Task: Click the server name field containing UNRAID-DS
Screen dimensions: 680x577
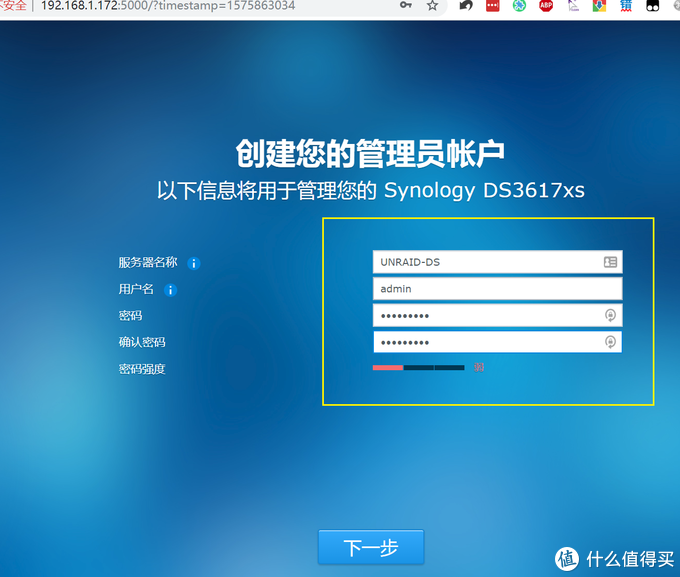Action: pyautogui.click(x=497, y=262)
